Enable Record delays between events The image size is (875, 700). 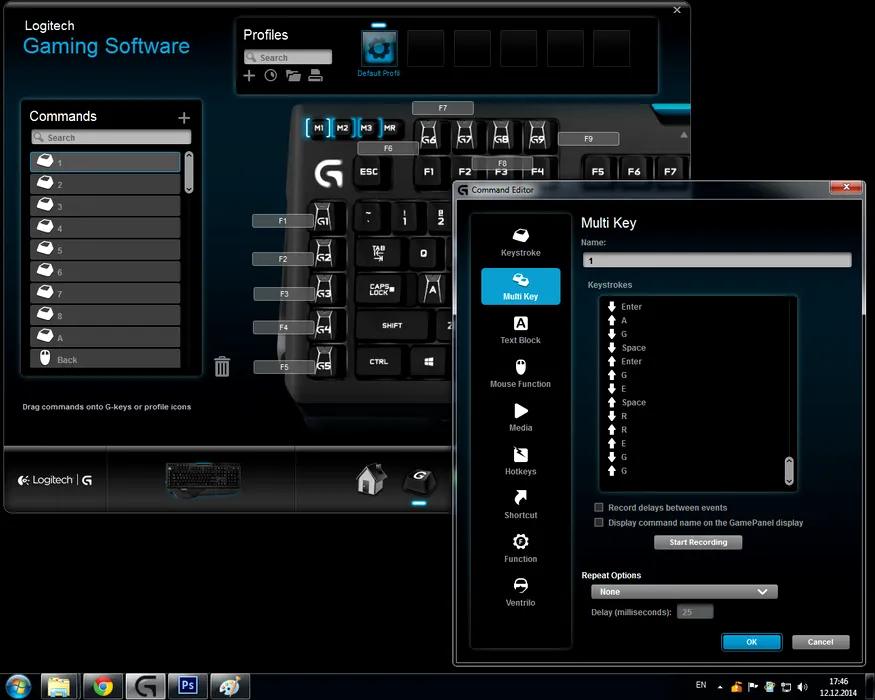point(599,508)
